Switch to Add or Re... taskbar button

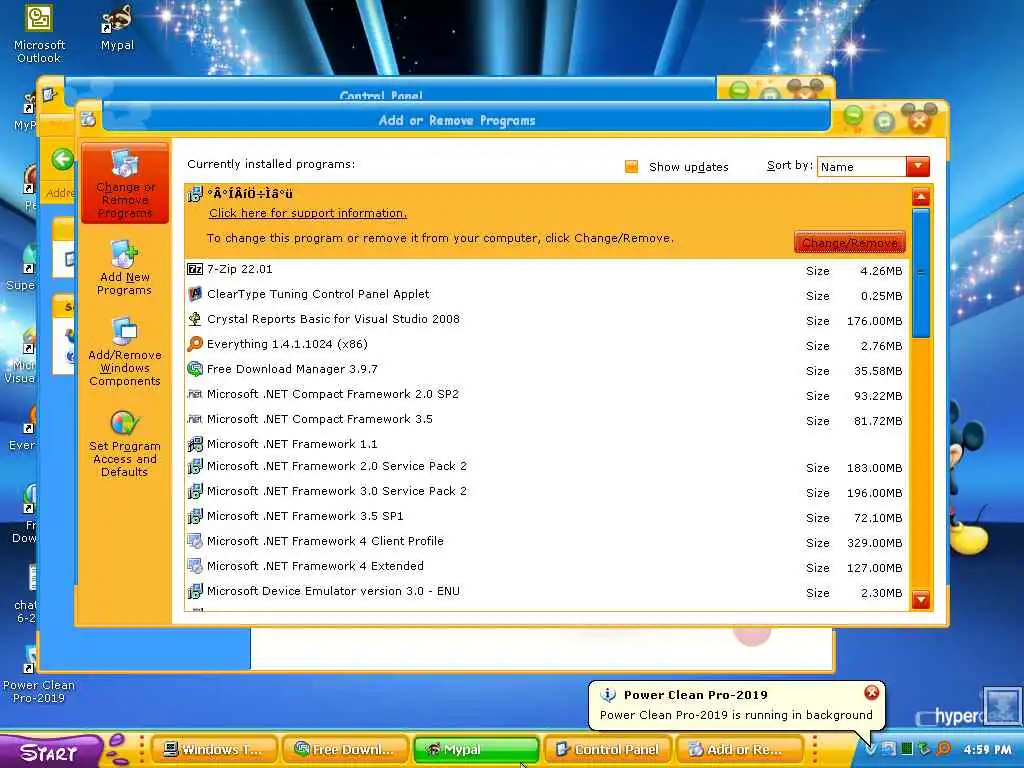tap(737, 749)
